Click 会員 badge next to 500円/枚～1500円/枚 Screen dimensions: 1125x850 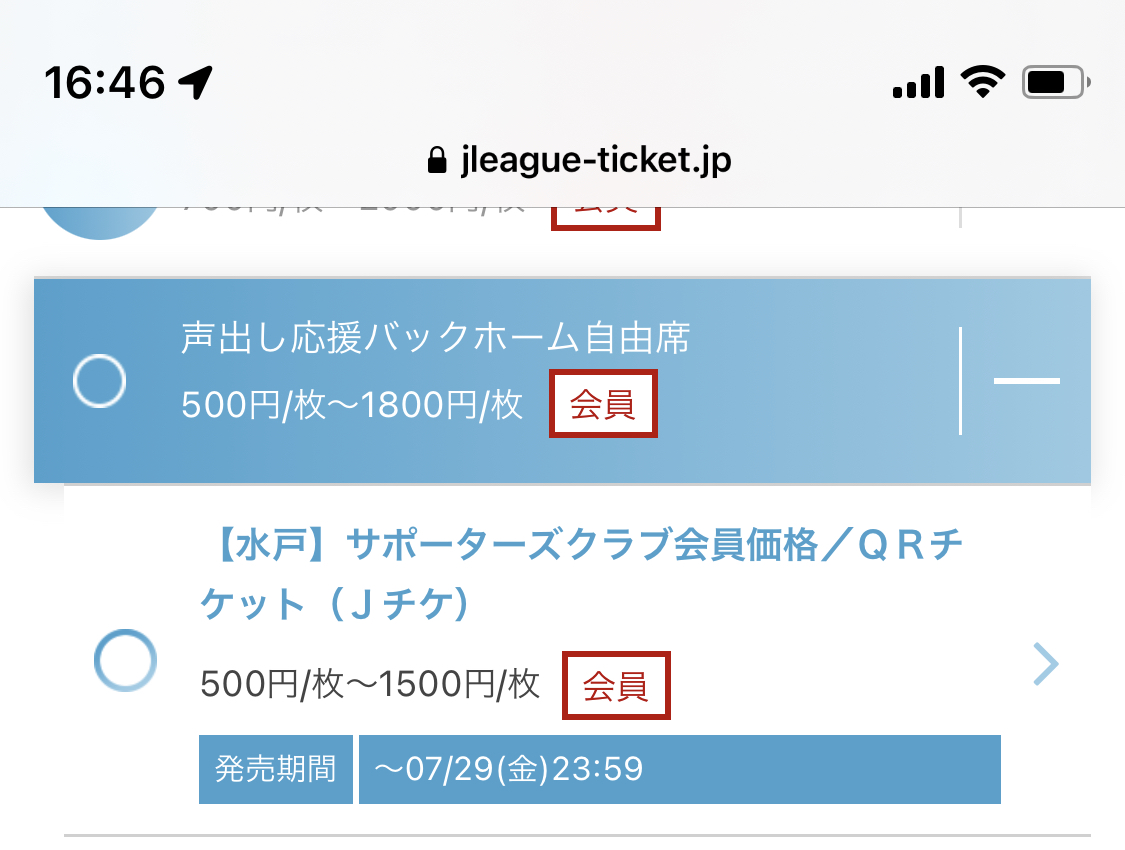(x=616, y=685)
